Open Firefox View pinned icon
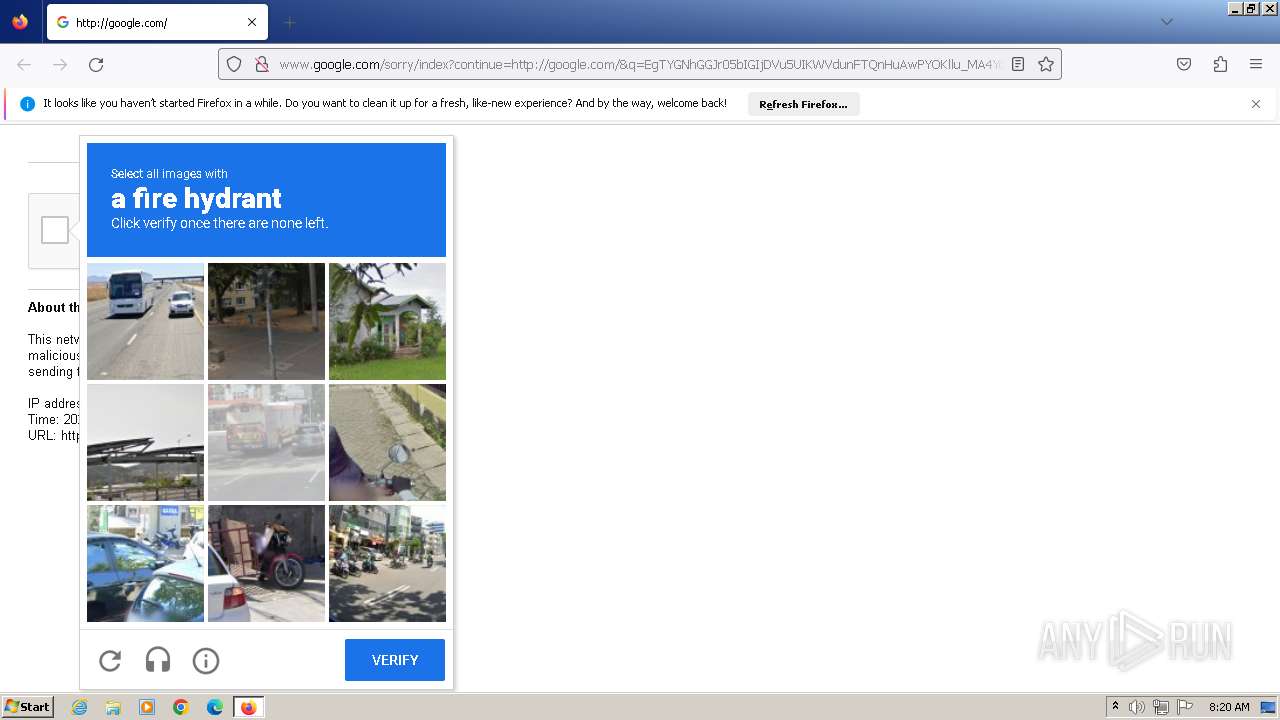The image size is (1280, 720). 20,22
